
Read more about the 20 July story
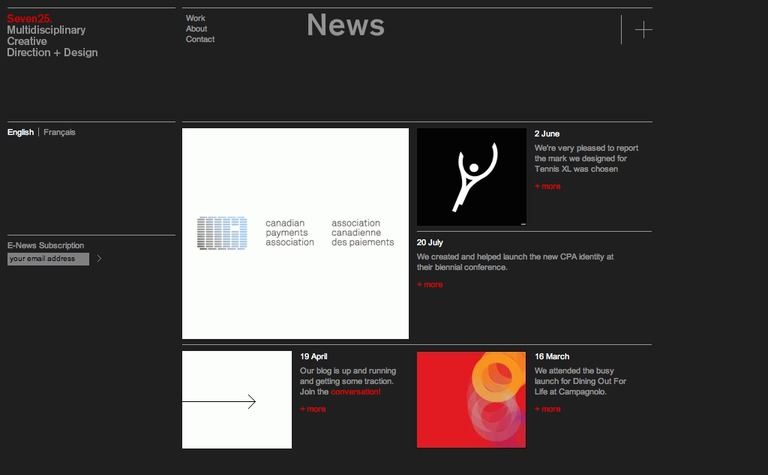click(430, 285)
